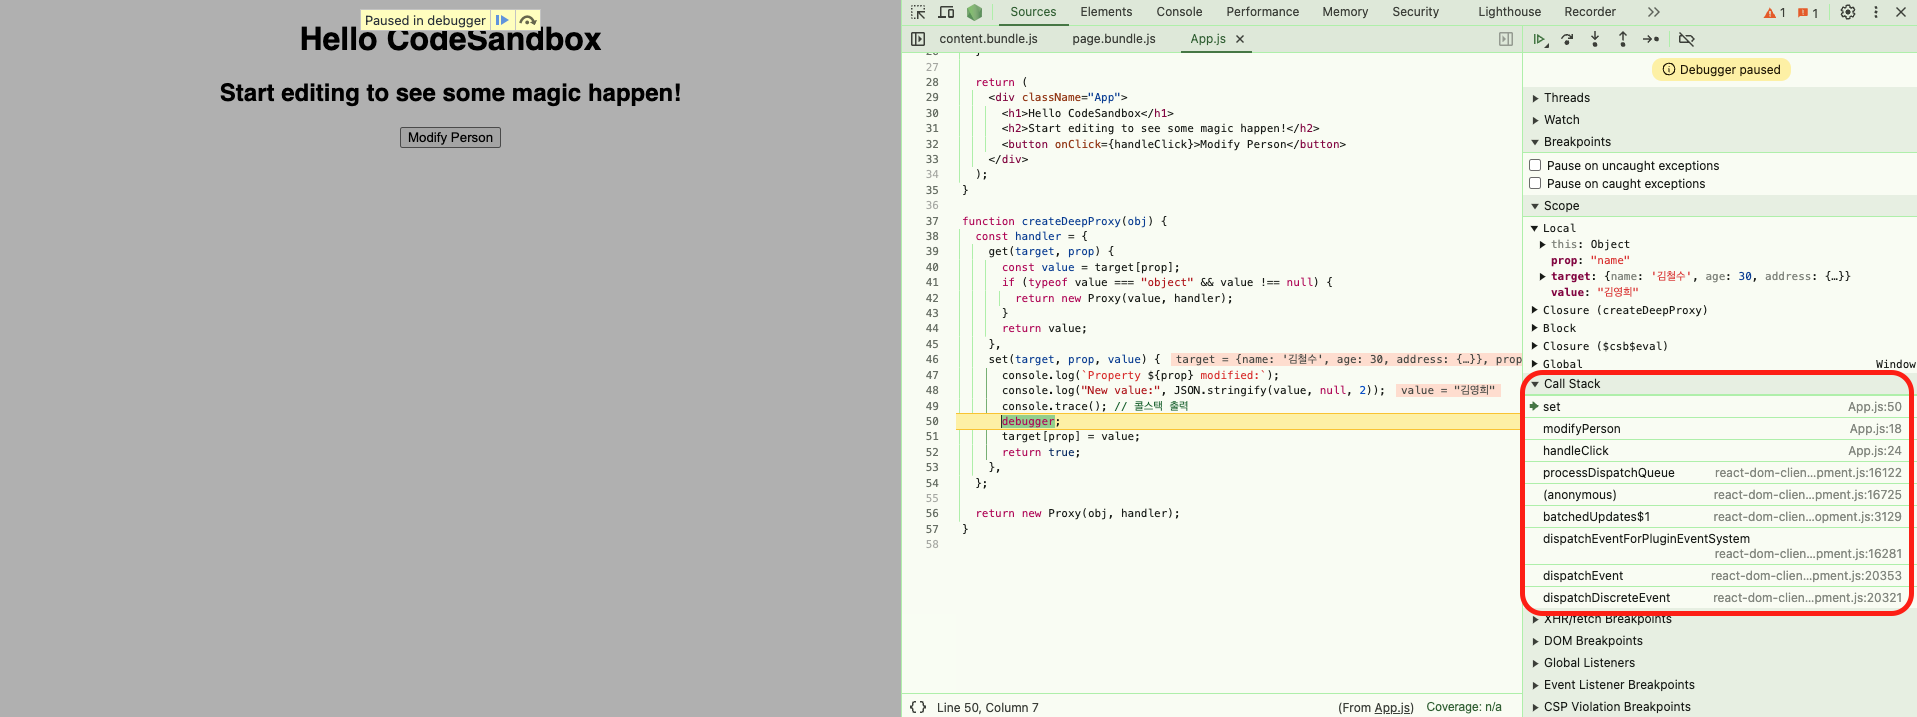Close the DevTools panel

pyautogui.click(x=1901, y=12)
